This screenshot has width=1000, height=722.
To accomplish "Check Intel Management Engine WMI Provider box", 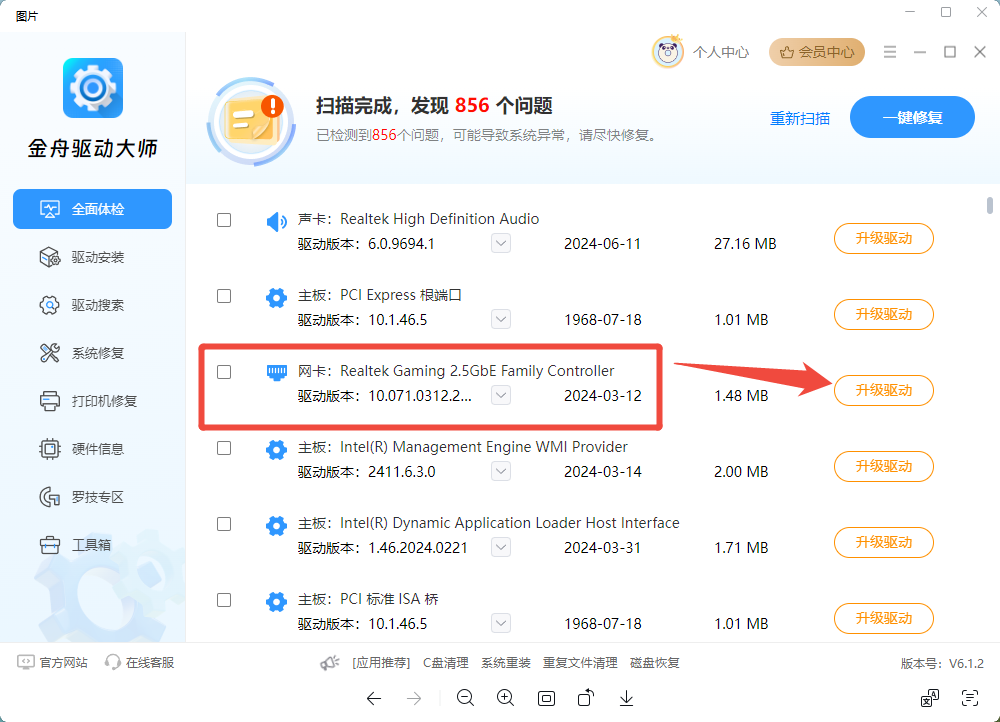I will coord(224,448).
